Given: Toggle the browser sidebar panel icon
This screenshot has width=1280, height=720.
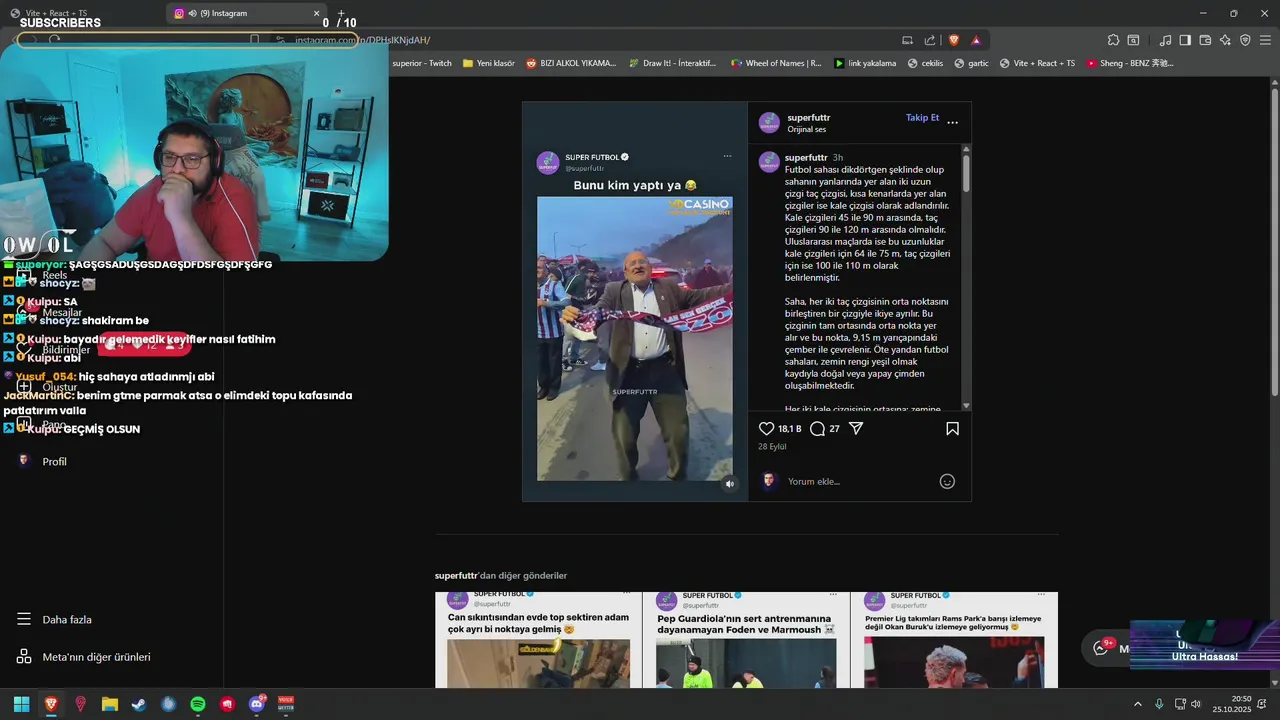Looking at the screenshot, I should (x=1185, y=40).
